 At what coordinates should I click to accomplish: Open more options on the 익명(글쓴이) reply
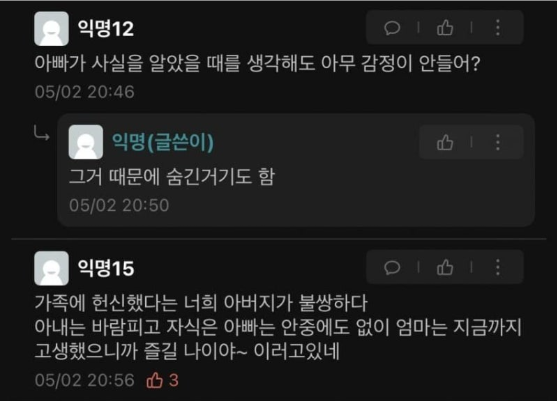[498, 142]
